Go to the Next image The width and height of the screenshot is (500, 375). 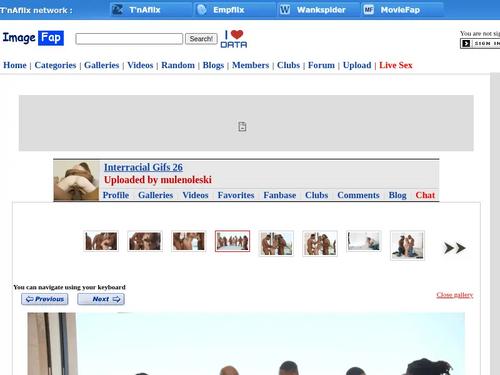coord(101,299)
